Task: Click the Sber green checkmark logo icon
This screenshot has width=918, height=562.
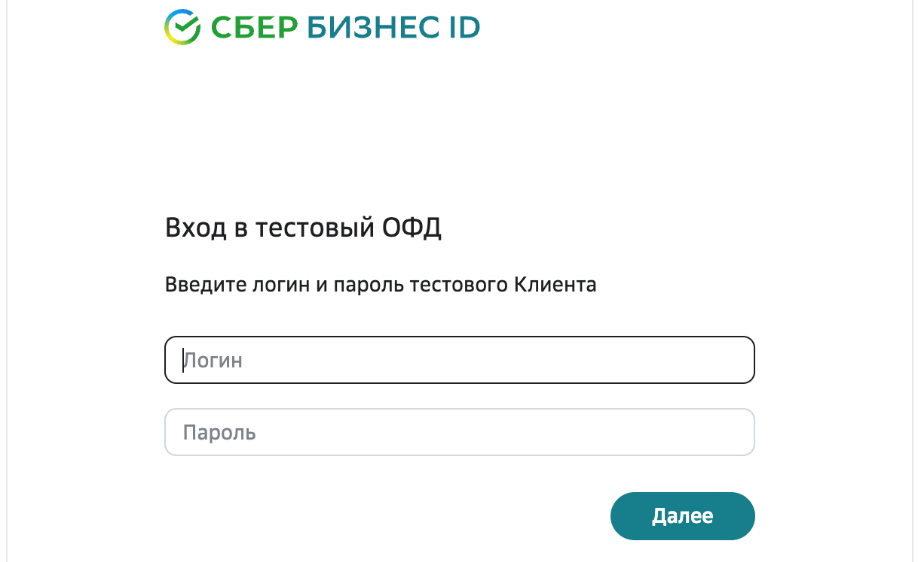Action: click(182, 26)
